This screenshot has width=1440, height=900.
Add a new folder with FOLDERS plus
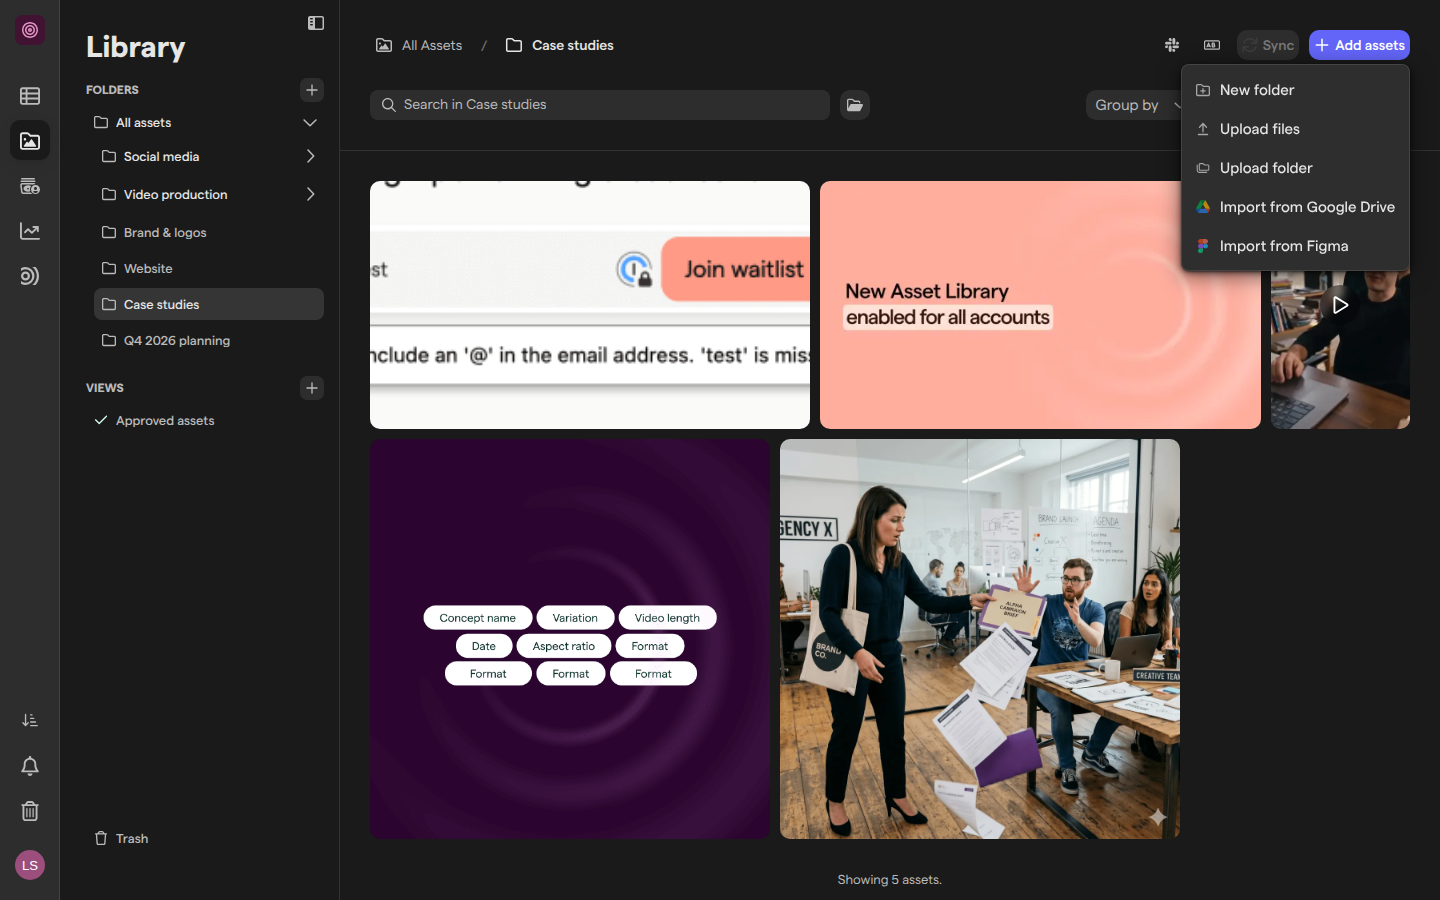[312, 90]
